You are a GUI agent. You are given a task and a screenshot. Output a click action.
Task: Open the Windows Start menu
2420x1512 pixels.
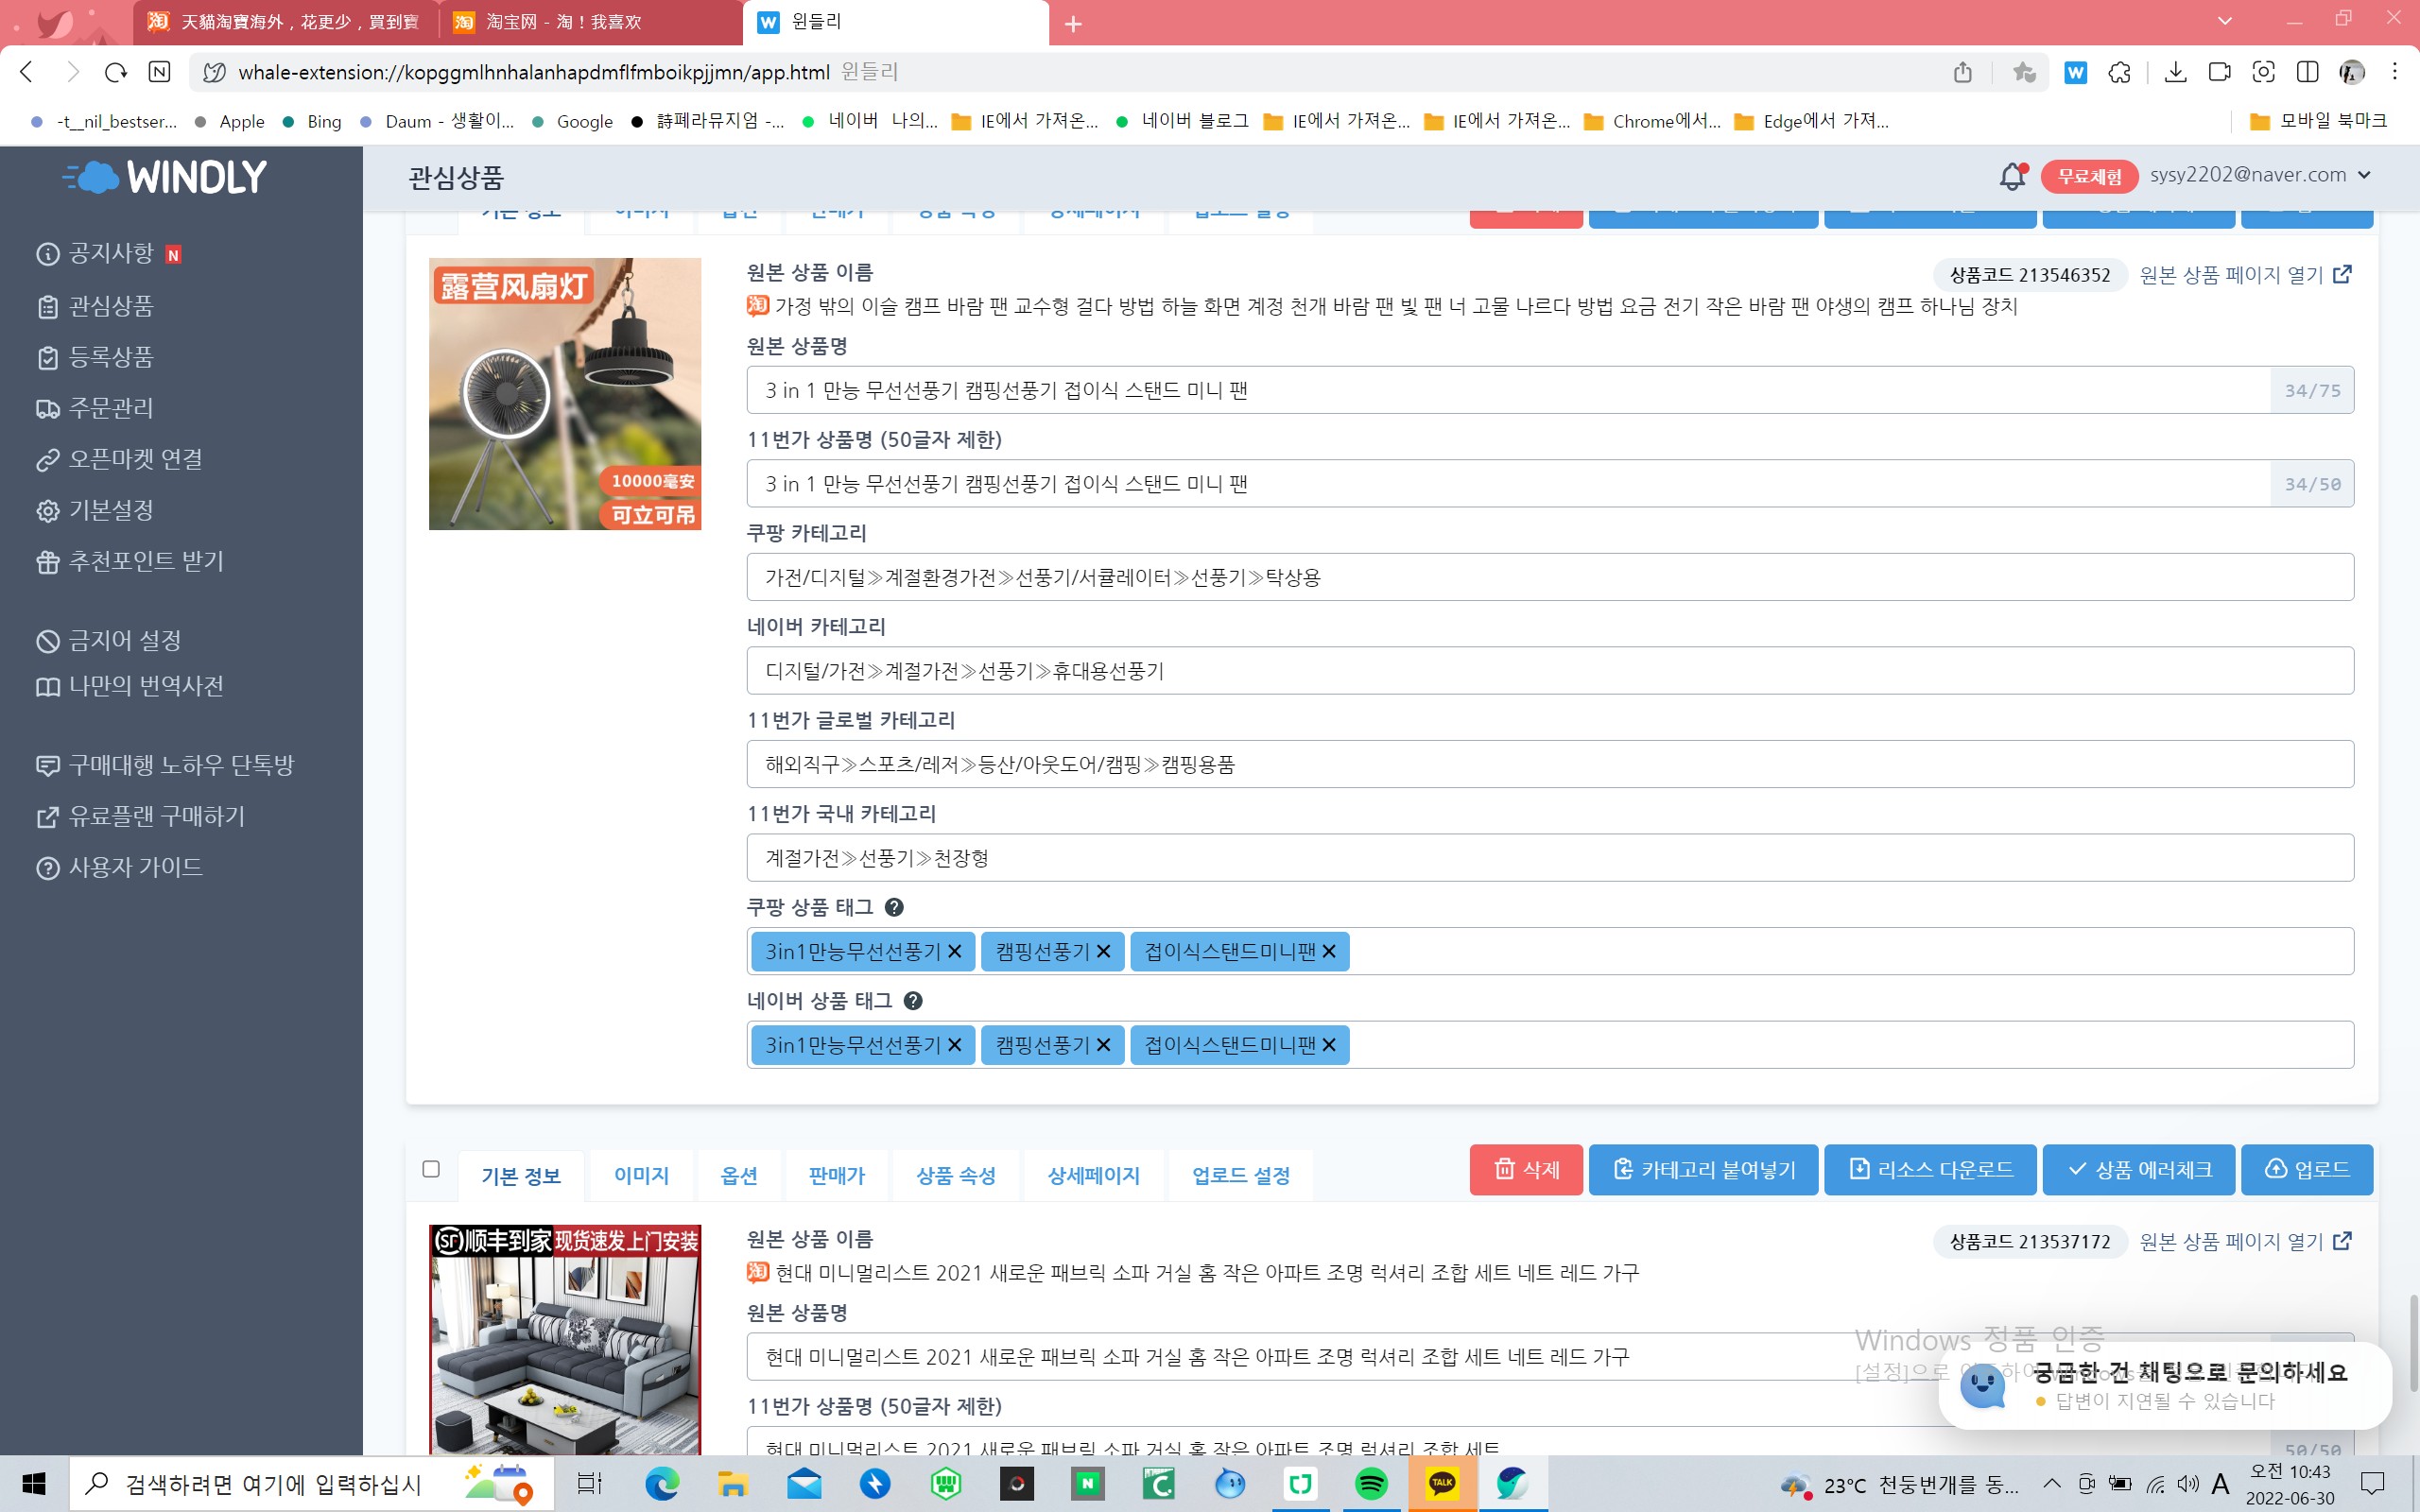pos(34,1484)
